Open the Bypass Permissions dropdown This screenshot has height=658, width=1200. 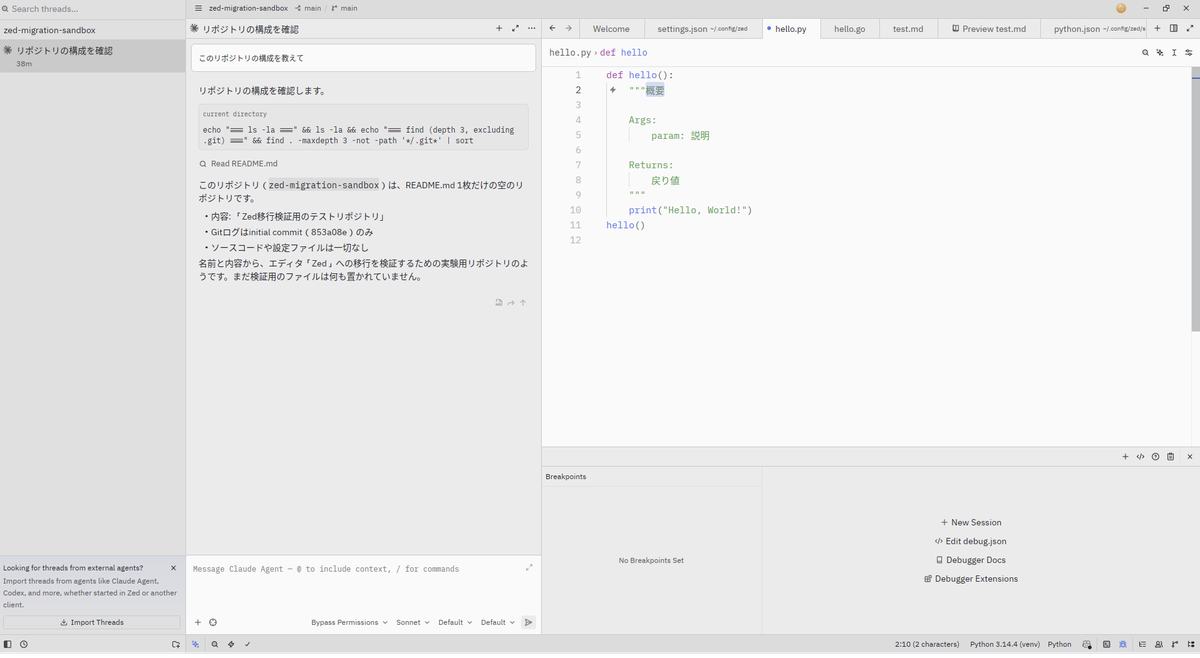tap(349, 622)
